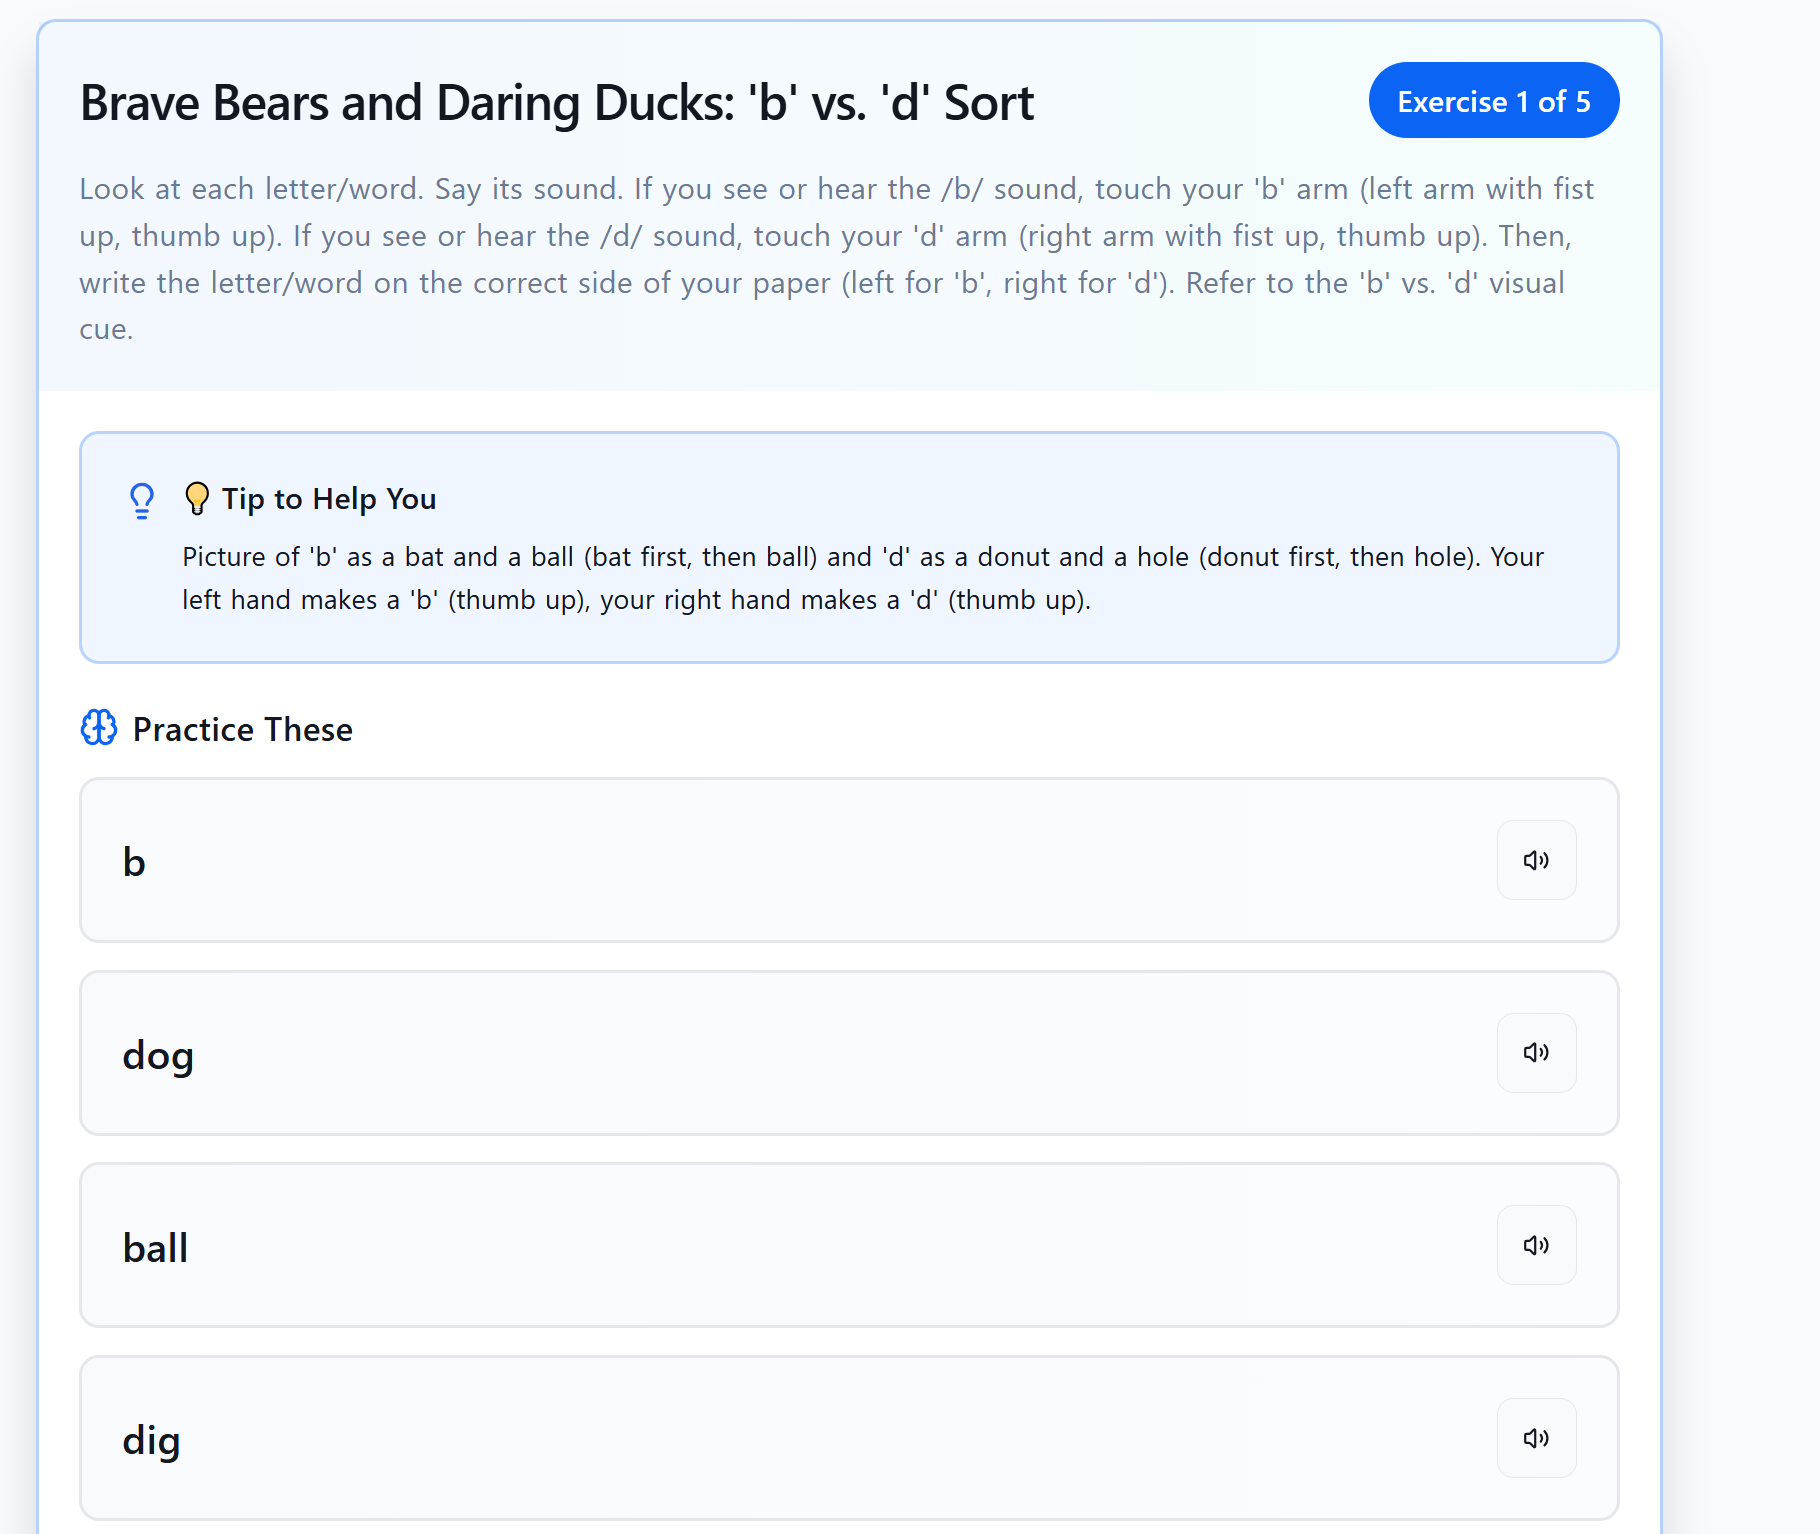Select the letter 'b' practice text
The width and height of the screenshot is (1820, 1534).
tap(134, 862)
